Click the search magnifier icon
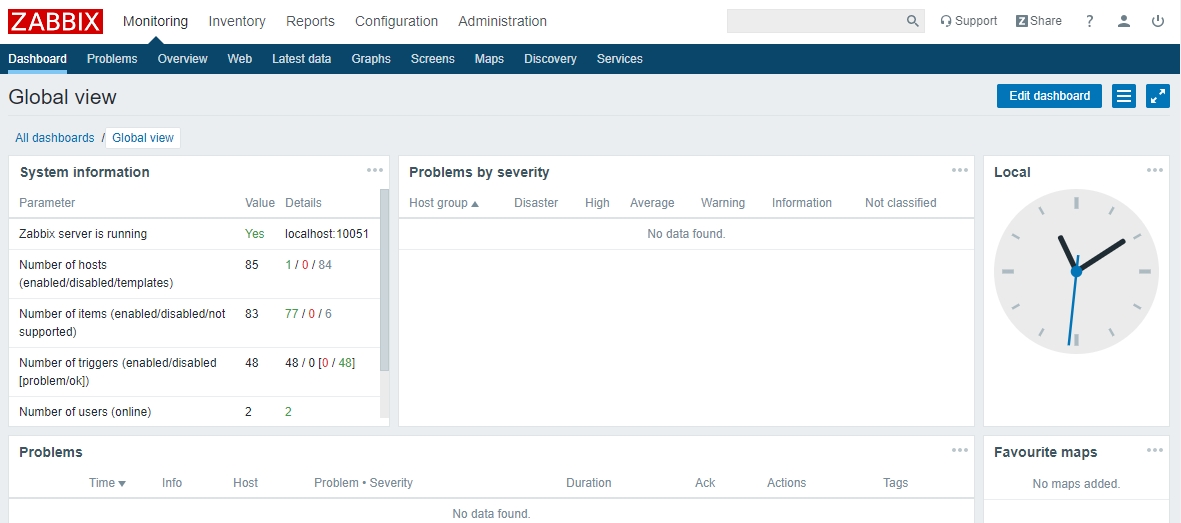Image resolution: width=1181 pixels, height=523 pixels. tap(912, 21)
